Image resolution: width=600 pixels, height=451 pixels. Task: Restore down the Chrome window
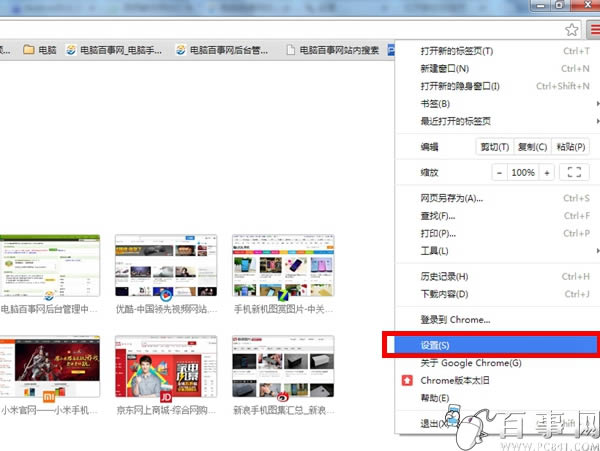coord(559,5)
